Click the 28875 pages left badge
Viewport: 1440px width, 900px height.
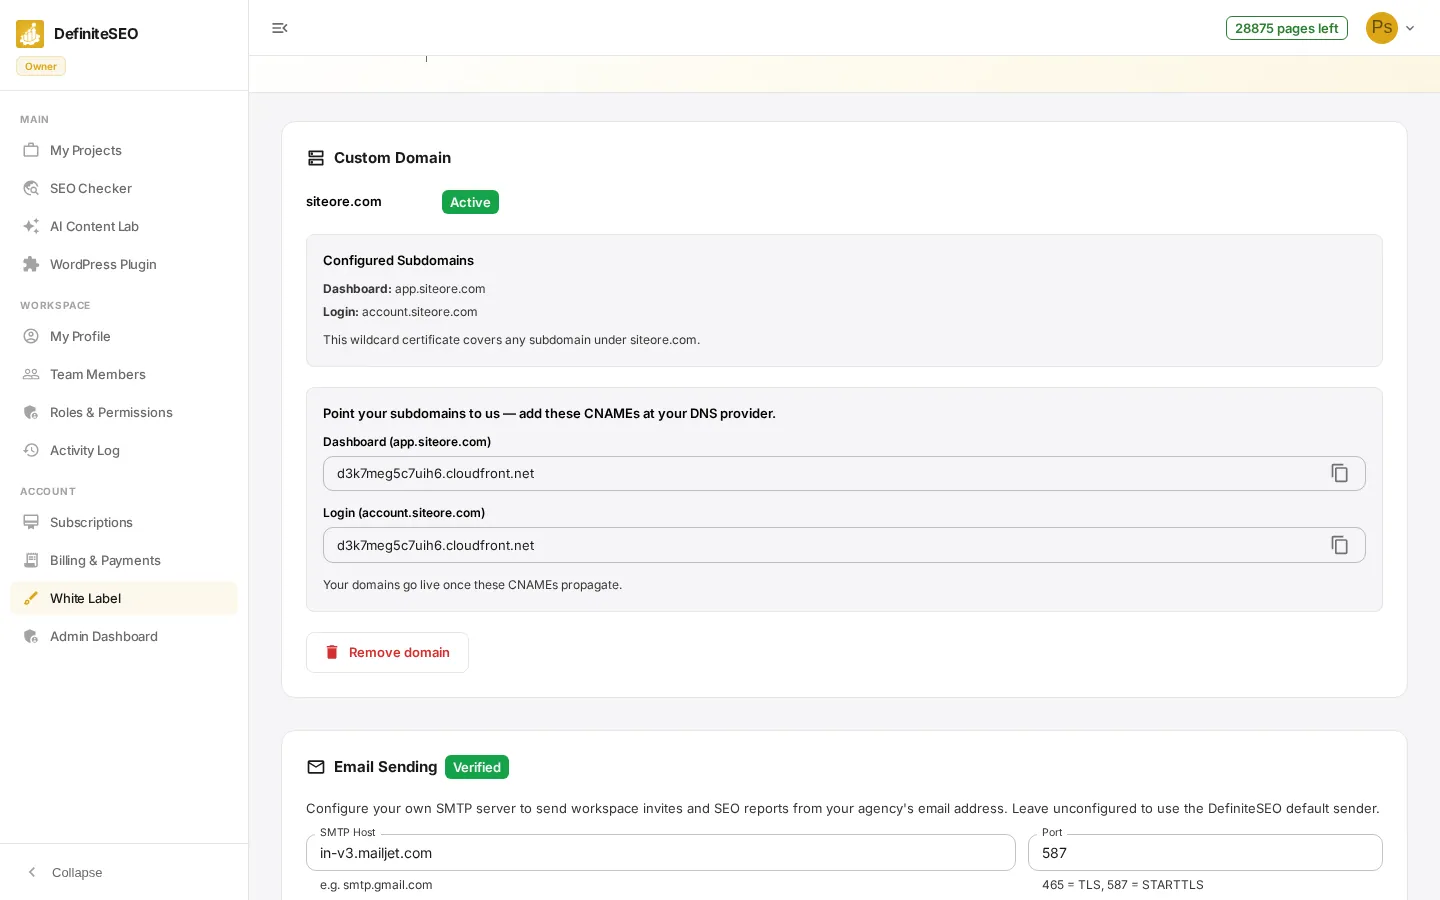coord(1286,28)
